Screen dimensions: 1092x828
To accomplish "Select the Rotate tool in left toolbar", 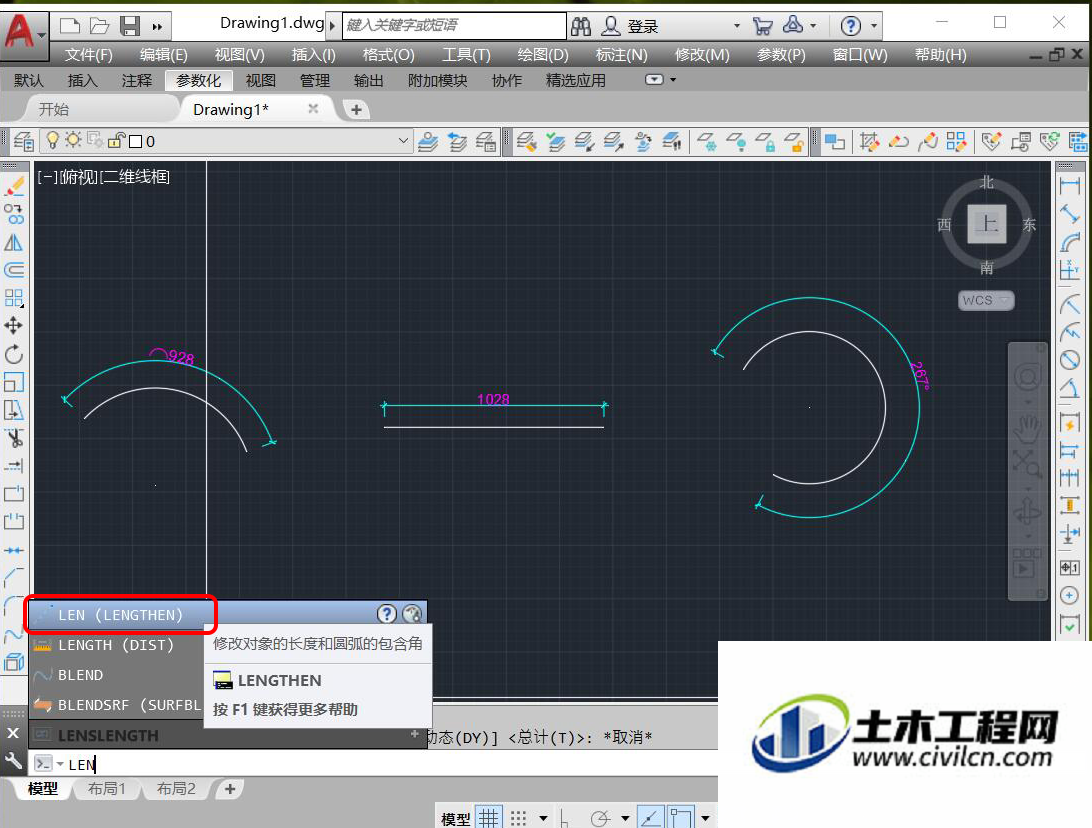I will click(x=14, y=354).
